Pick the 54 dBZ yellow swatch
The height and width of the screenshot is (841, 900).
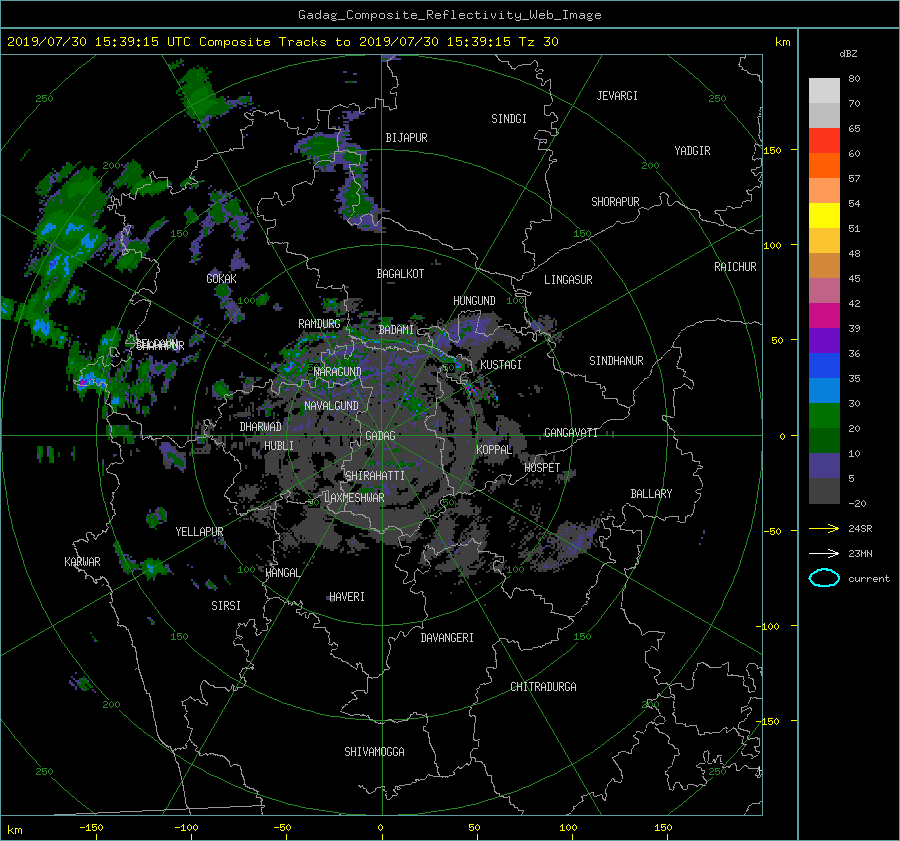(x=824, y=215)
